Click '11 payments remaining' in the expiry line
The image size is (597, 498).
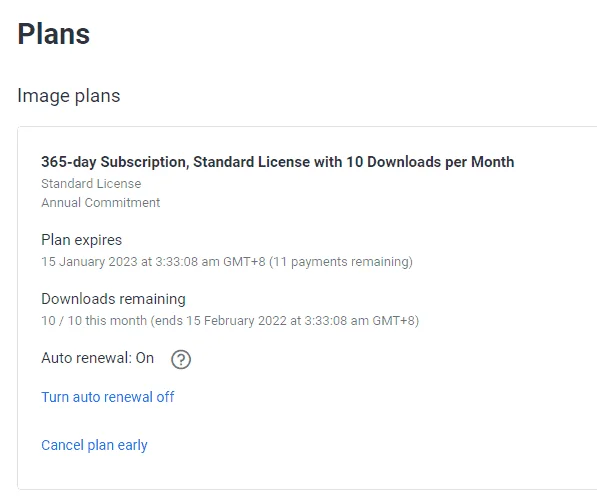click(343, 262)
